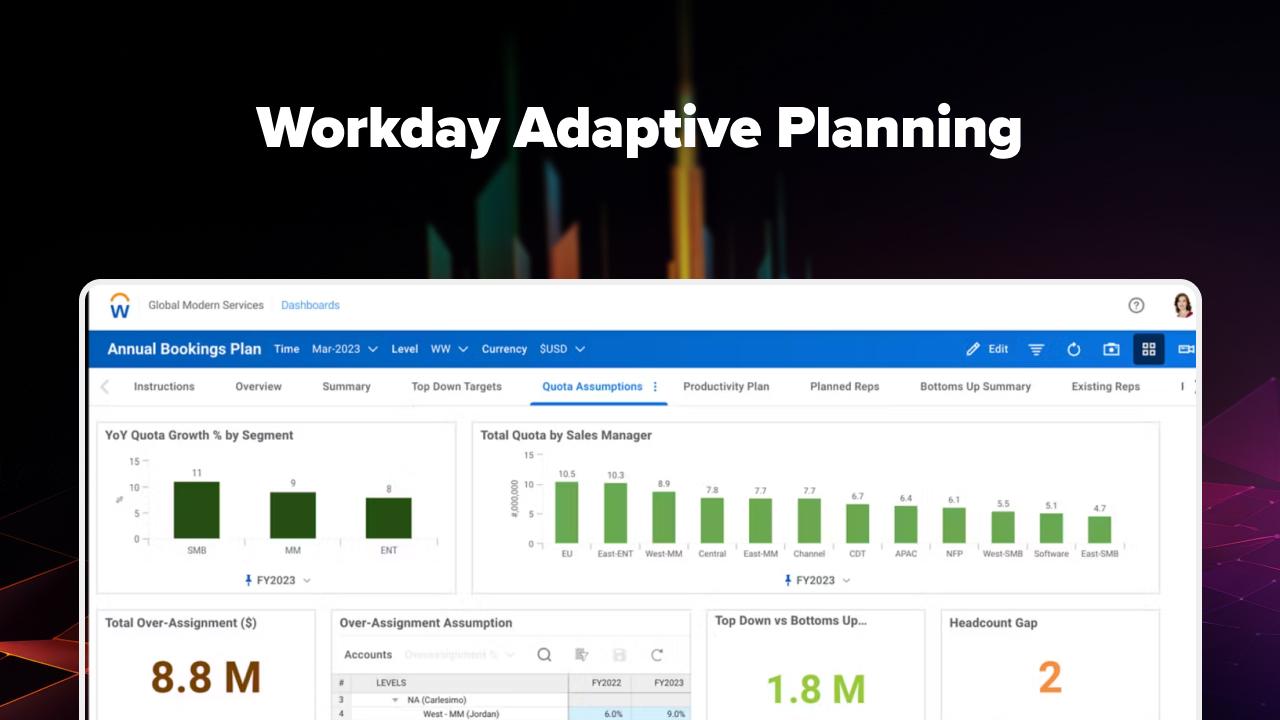
Task: Switch to the Productivity Plan tab
Action: click(726, 386)
